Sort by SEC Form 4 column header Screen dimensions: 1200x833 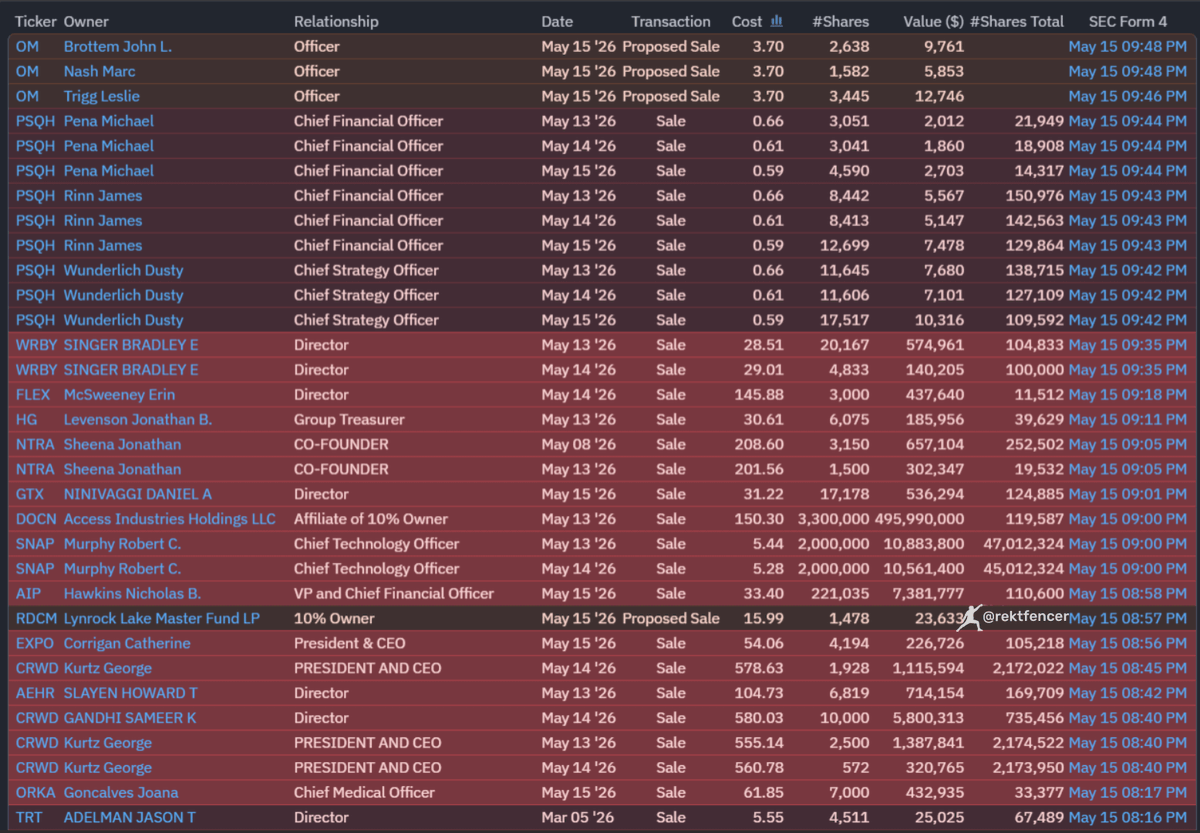pos(1128,21)
